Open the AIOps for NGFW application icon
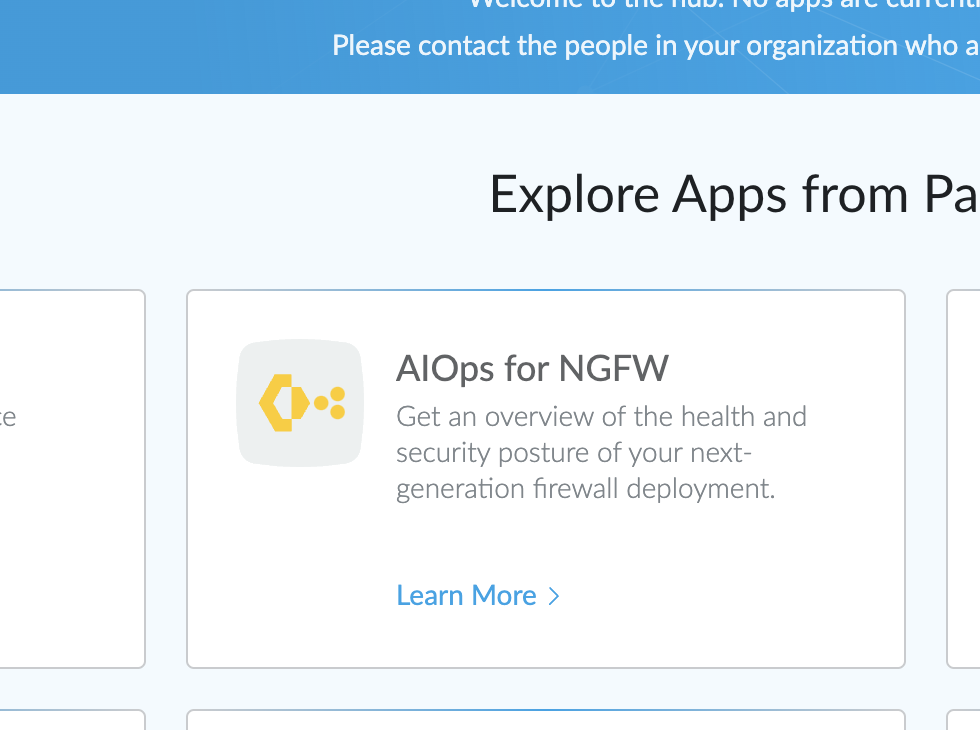Screen dimensions: 980x730 point(300,403)
